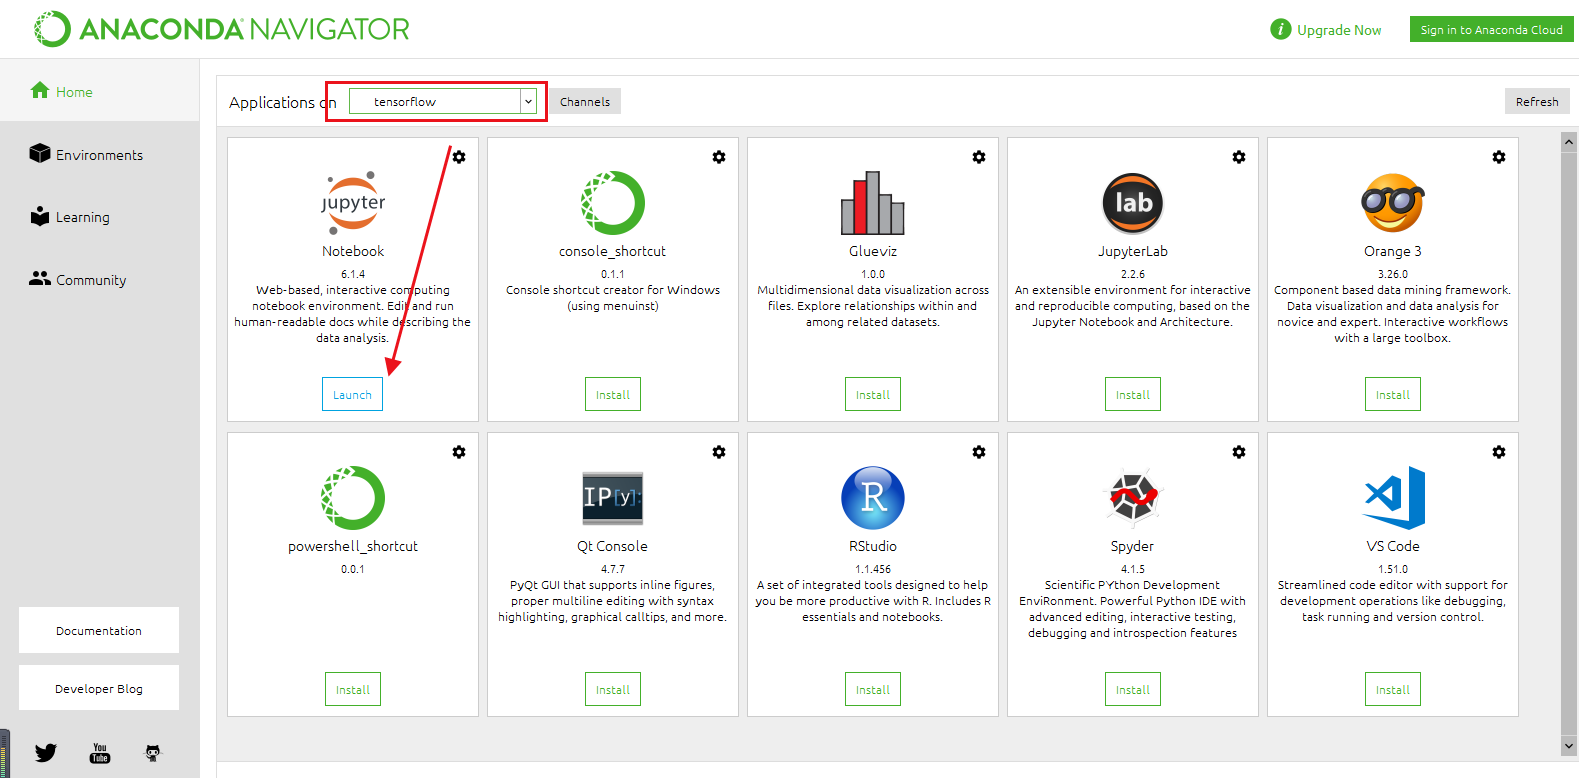The height and width of the screenshot is (778, 1579).
Task: Click the Orange 3 sunglasses logo
Action: pos(1393,203)
